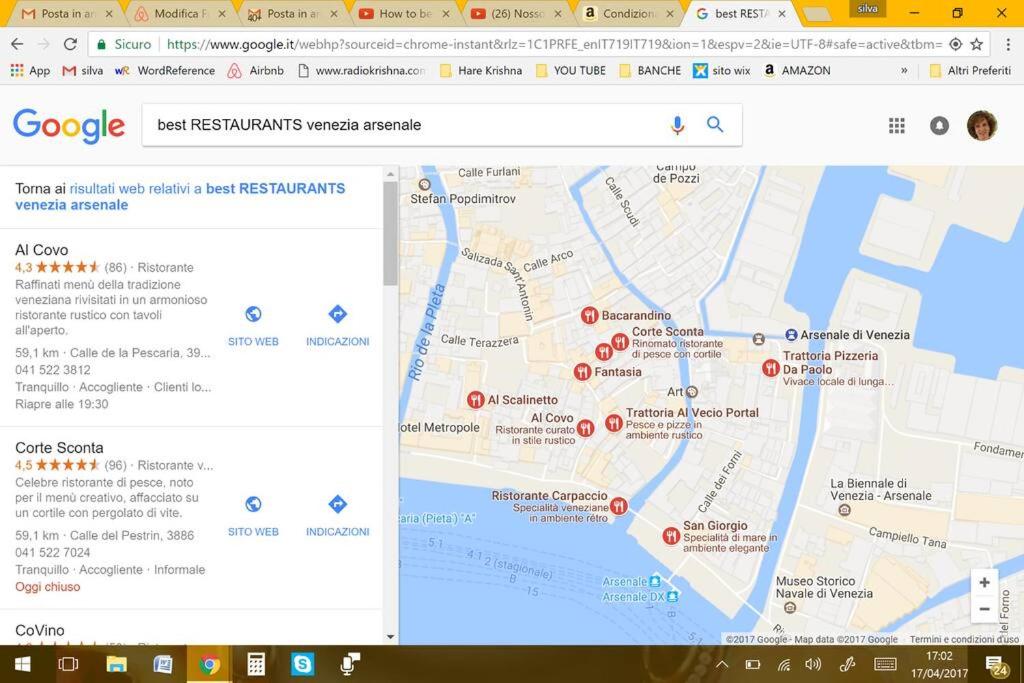Open sito wix bookmark
This screenshot has height=683, width=1024.
722,71
